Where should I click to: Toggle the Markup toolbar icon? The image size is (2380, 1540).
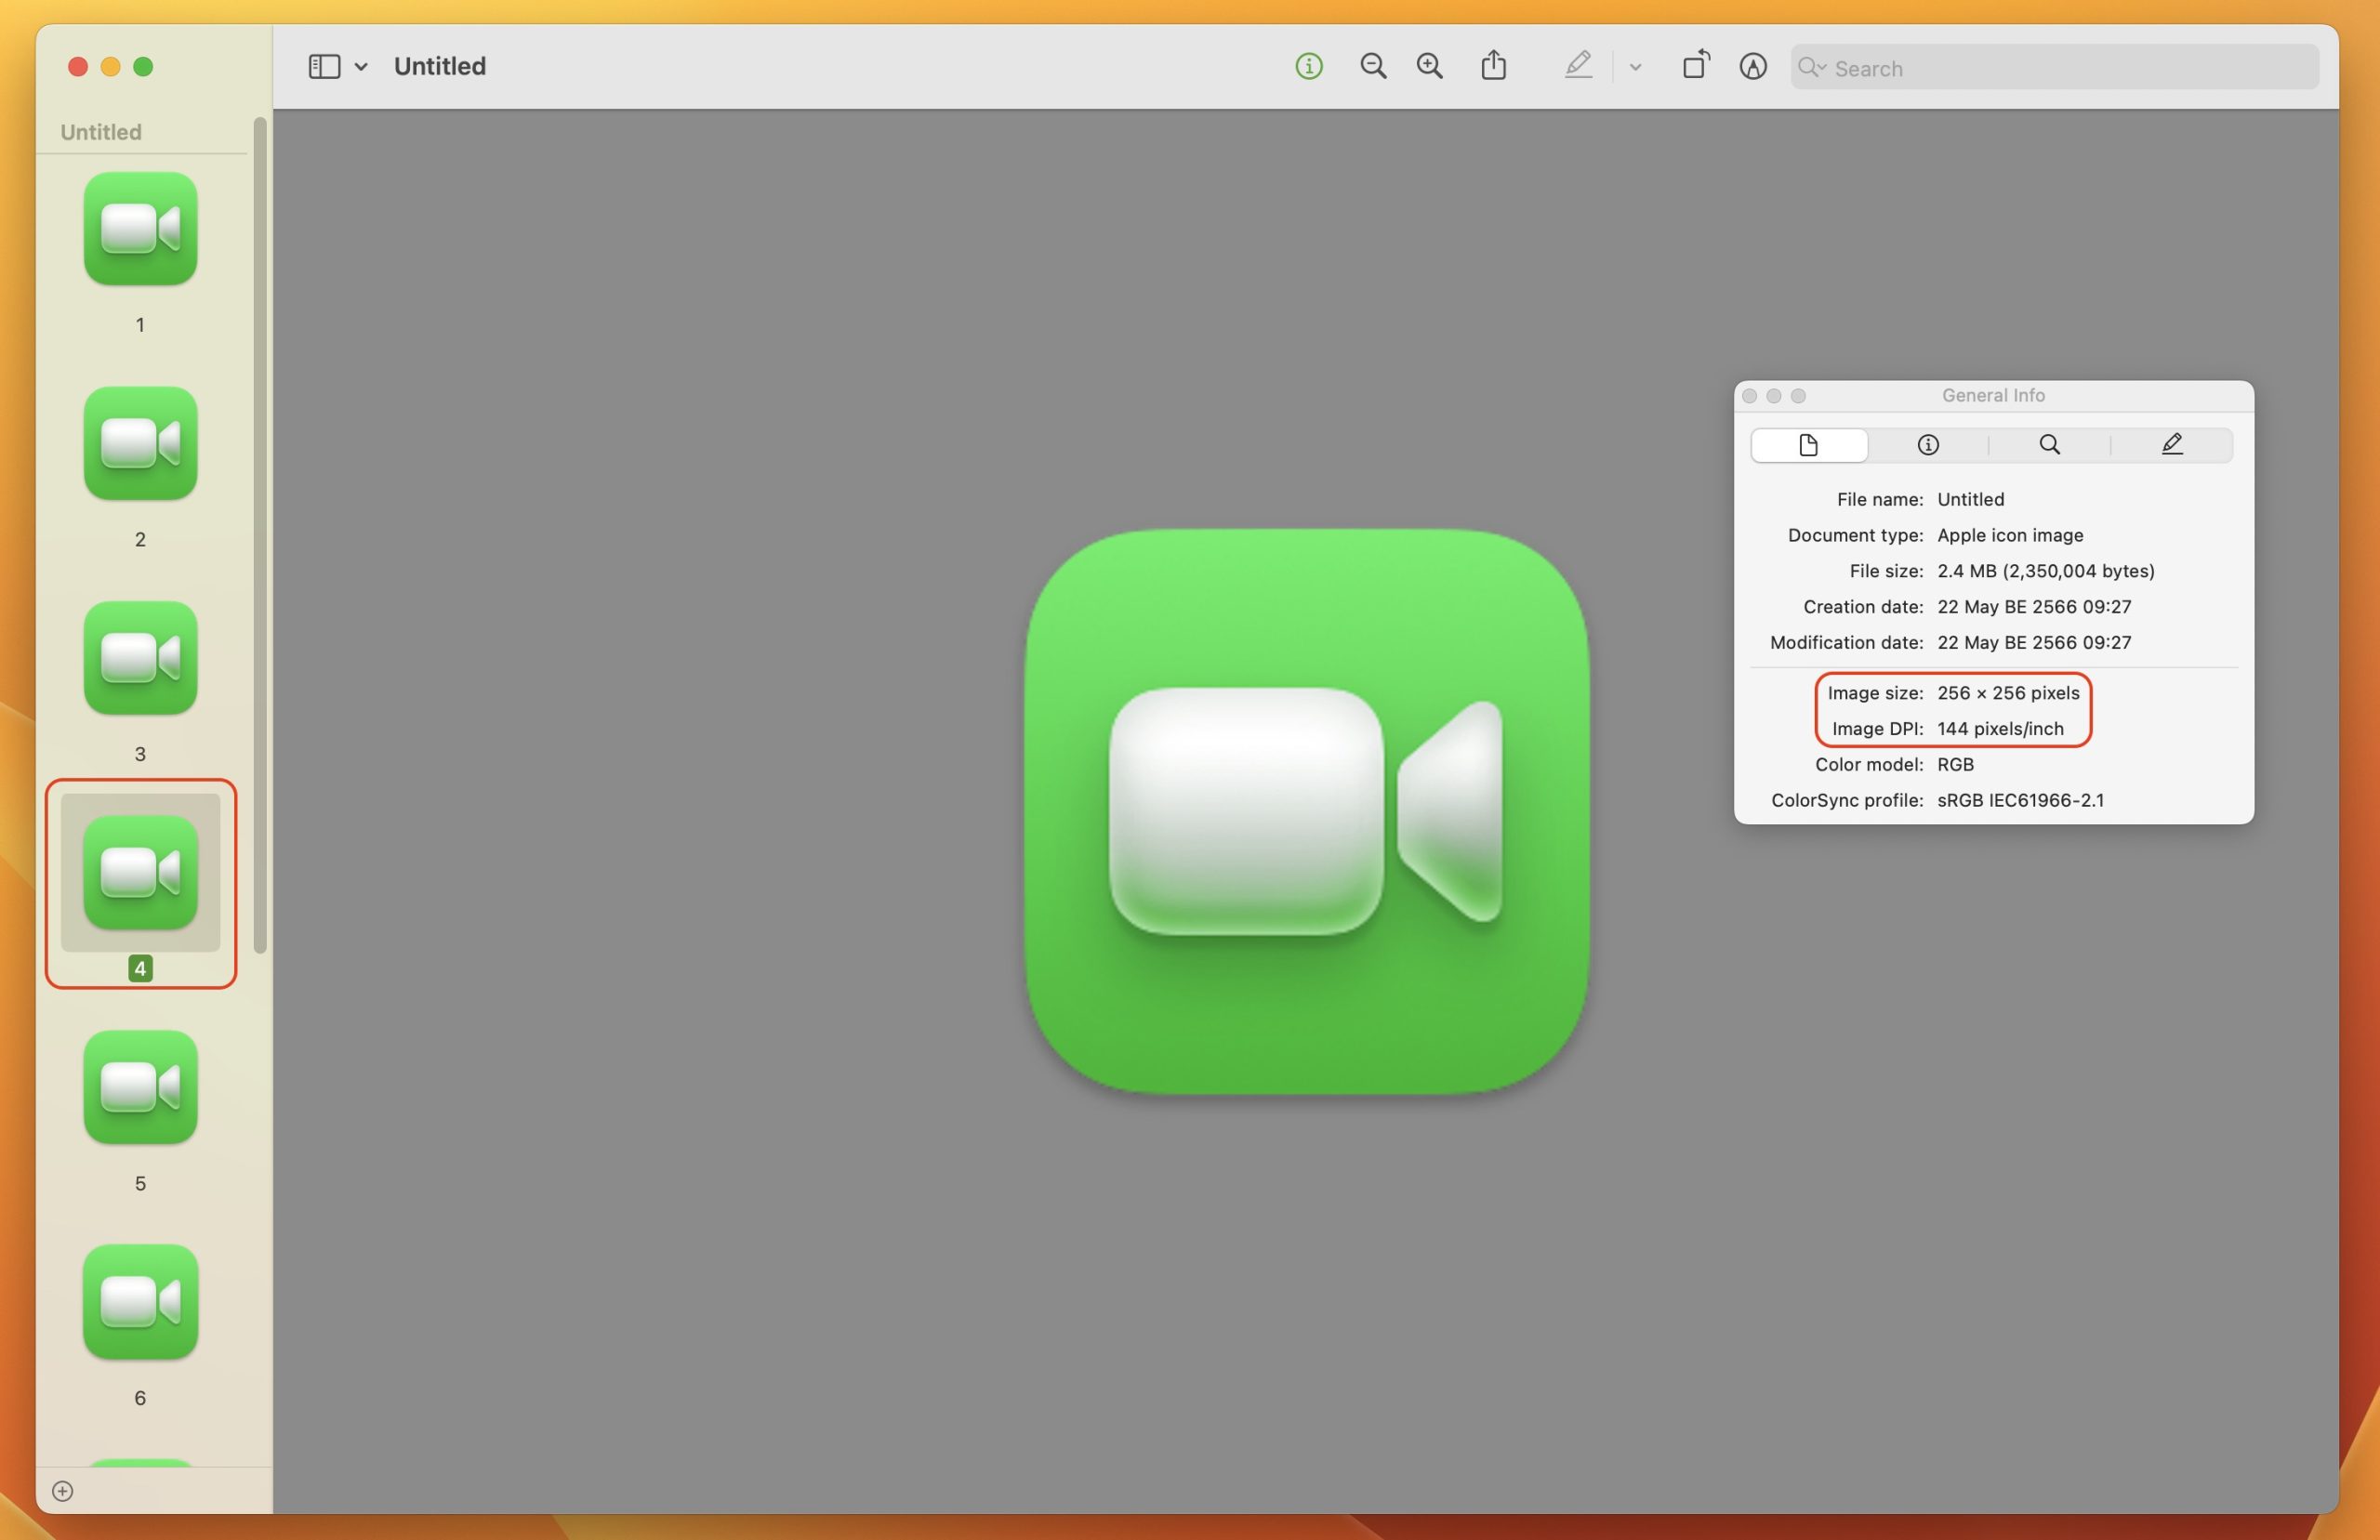pos(1752,66)
